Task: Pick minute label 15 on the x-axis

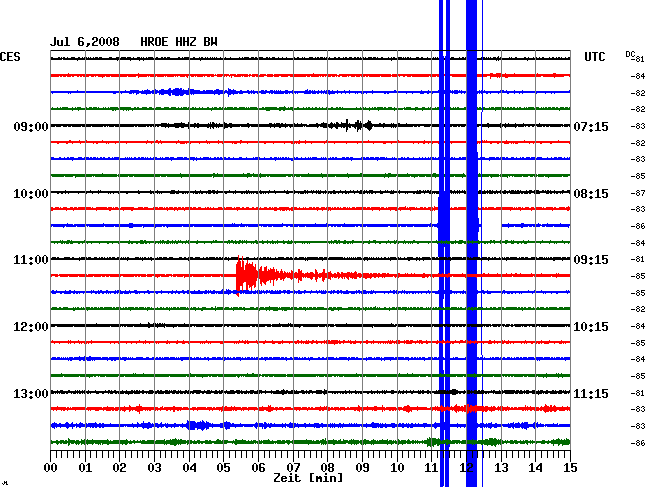Action: (x=570, y=468)
